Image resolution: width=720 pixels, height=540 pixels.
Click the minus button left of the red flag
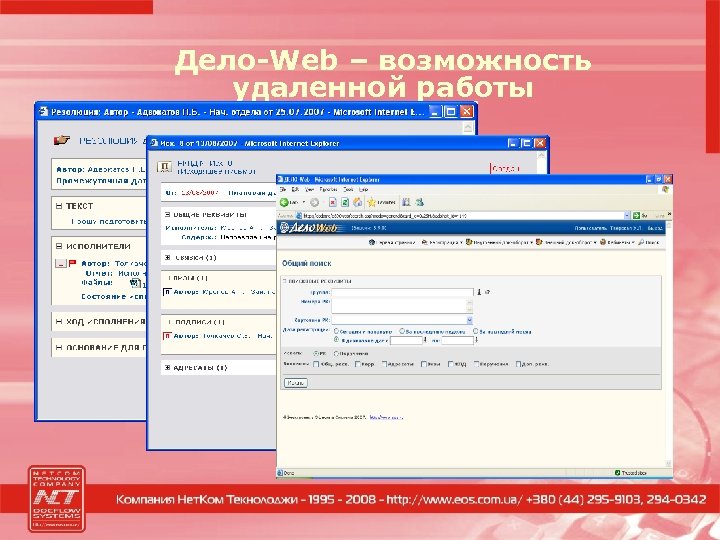point(61,264)
